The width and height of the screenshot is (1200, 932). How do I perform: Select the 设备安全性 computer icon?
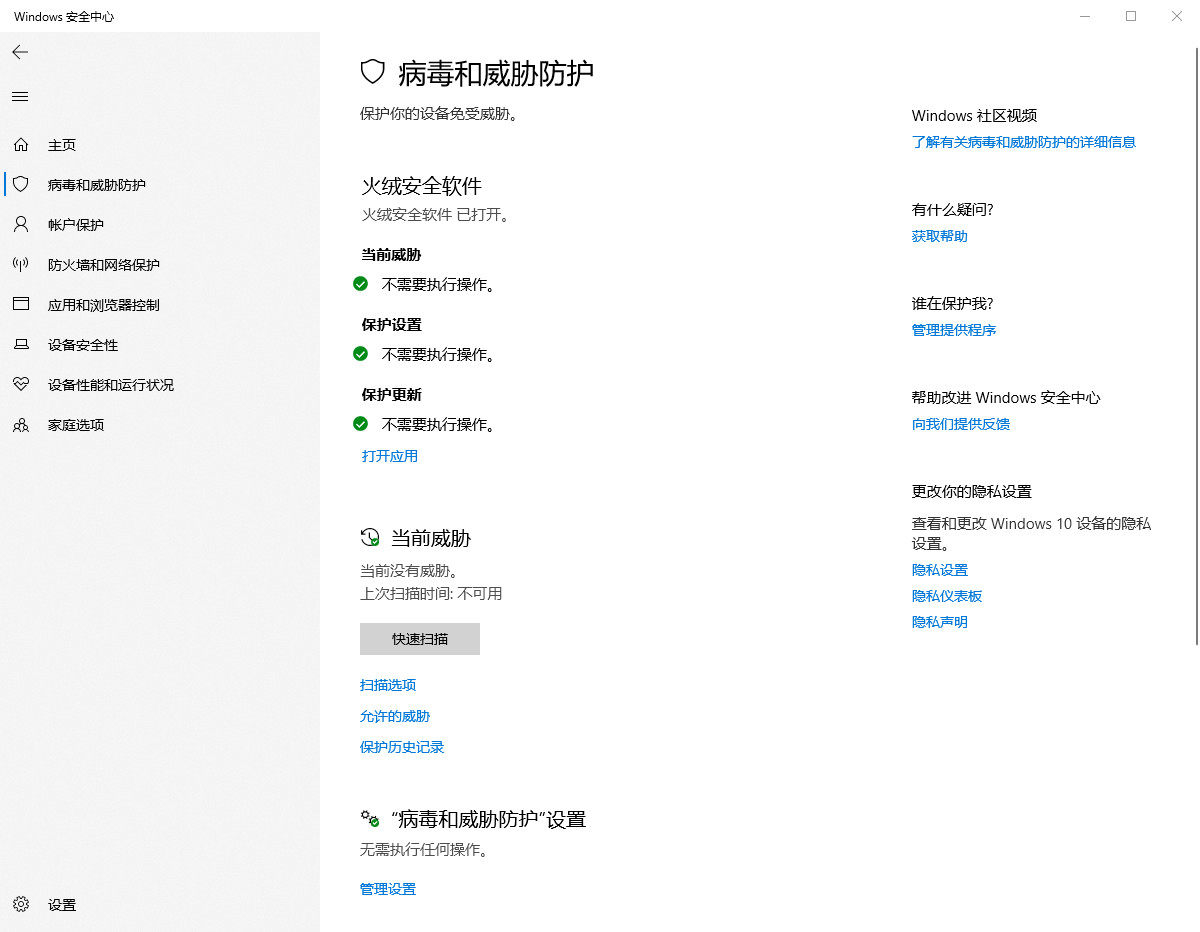tap(20, 344)
